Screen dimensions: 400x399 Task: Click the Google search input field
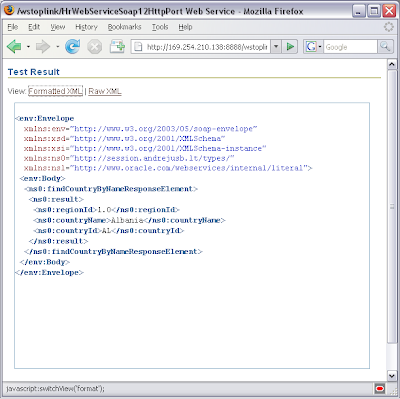350,47
